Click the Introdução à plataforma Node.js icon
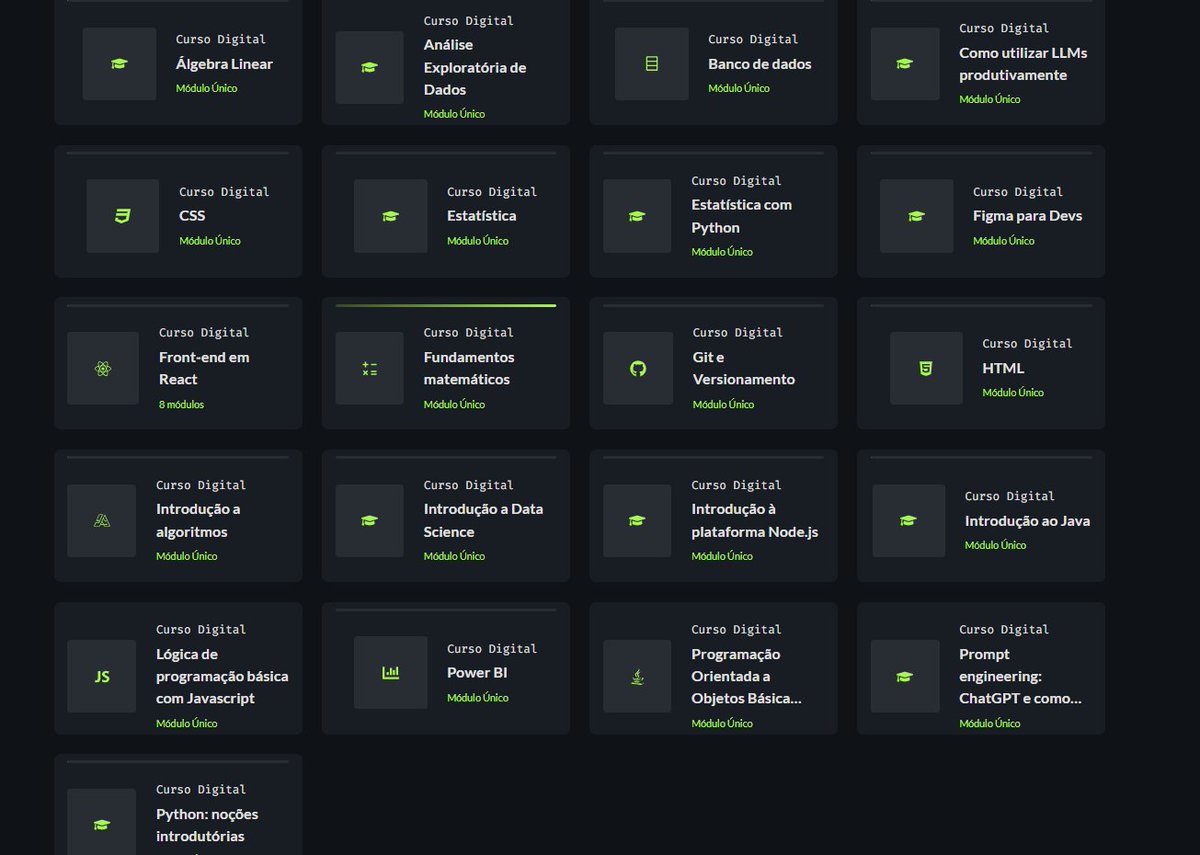 coord(637,521)
